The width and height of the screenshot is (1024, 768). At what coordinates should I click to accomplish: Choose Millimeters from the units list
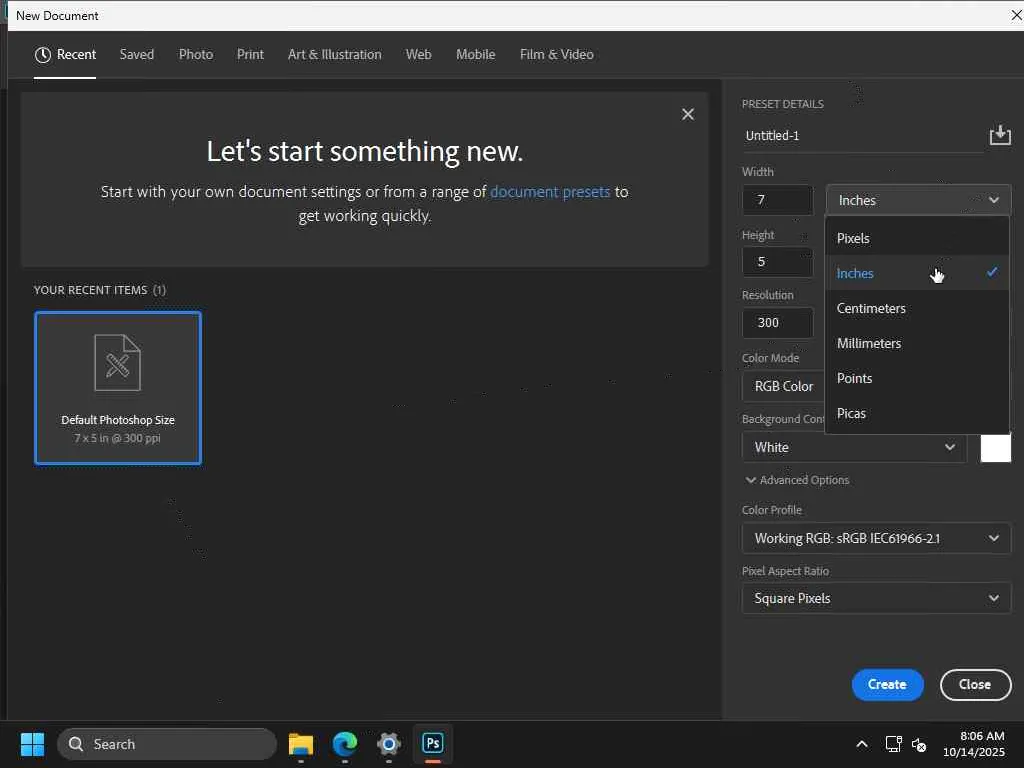(917, 343)
